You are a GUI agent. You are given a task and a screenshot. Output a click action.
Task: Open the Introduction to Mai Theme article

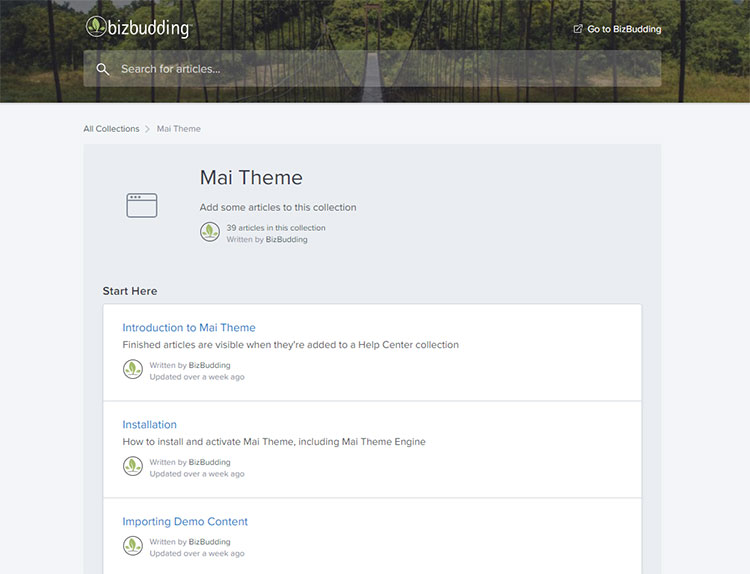189,328
